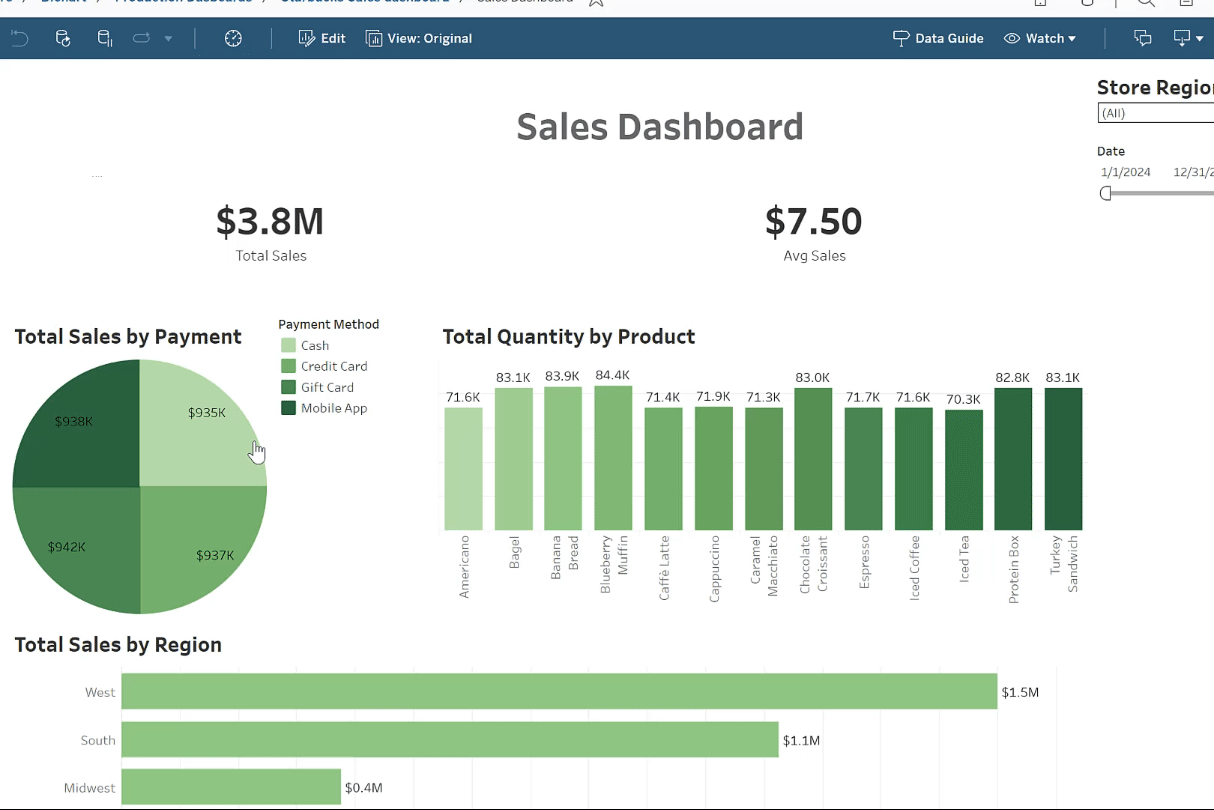Click the Replay animation loop icon
1214x810 pixels.
(141, 38)
